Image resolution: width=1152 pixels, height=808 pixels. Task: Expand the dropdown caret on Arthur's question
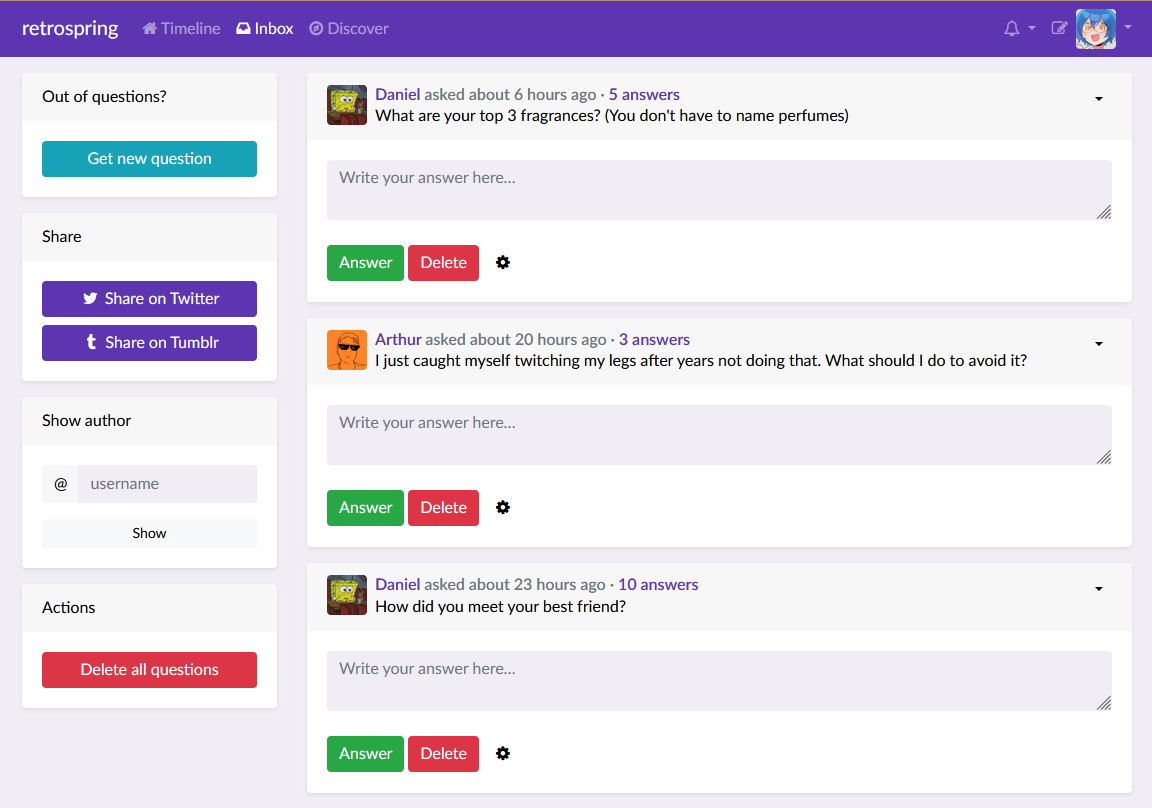tap(1098, 344)
